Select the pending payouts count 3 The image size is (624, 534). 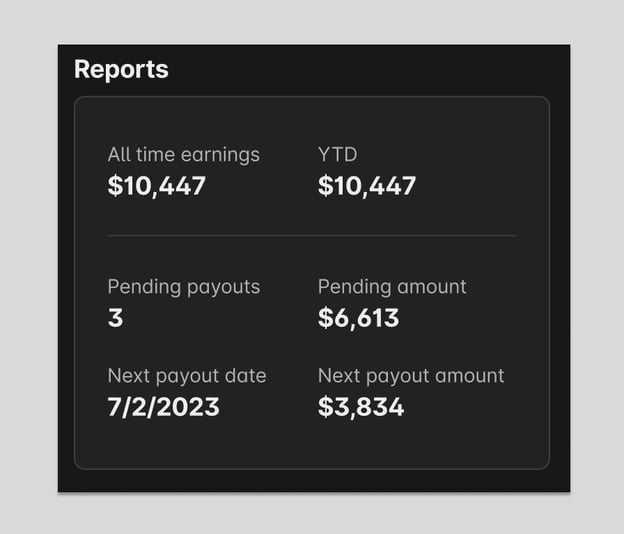coord(115,318)
